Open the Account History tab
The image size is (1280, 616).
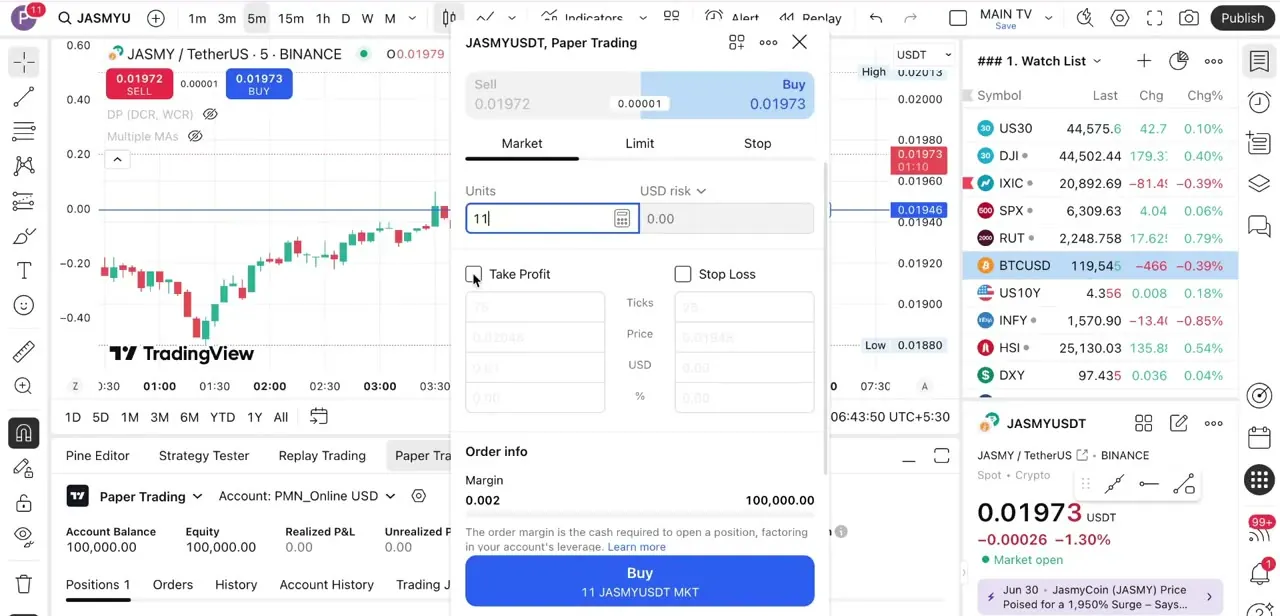click(327, 584)
